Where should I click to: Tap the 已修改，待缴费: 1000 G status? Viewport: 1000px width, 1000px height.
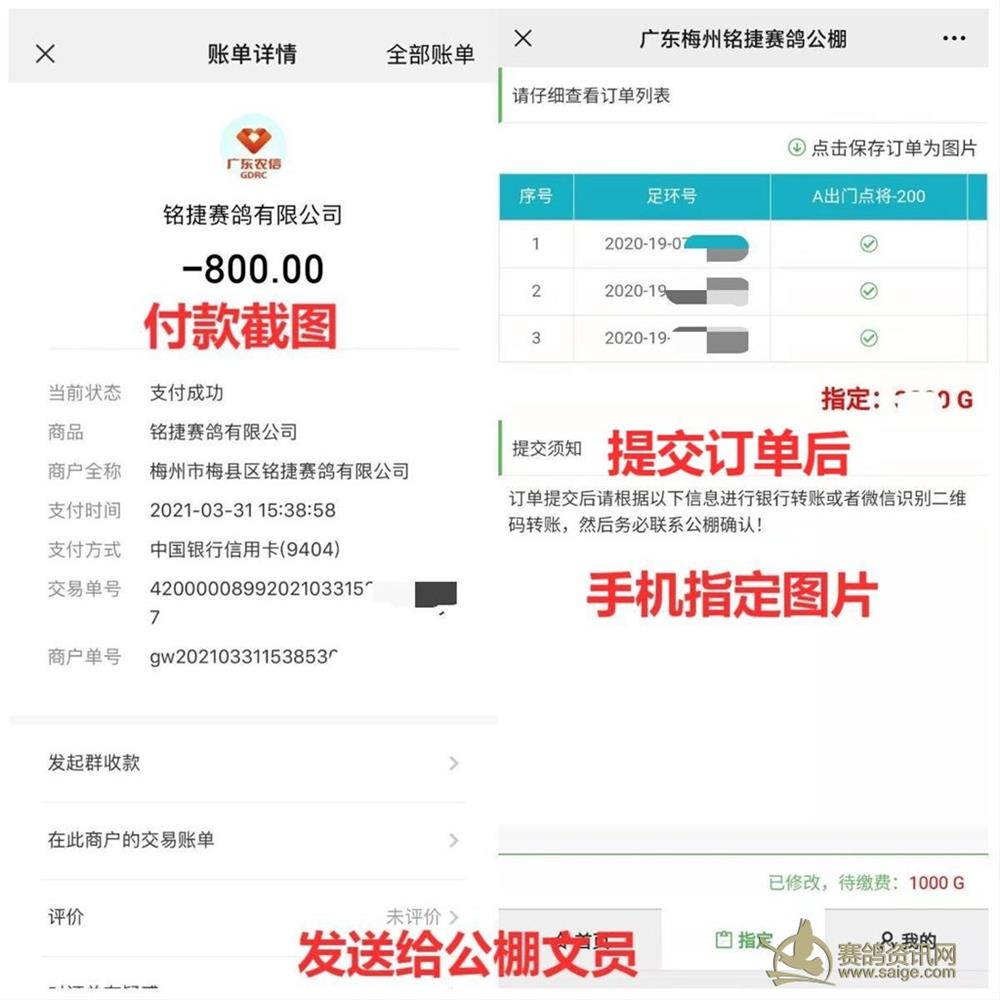click(866, 883)
